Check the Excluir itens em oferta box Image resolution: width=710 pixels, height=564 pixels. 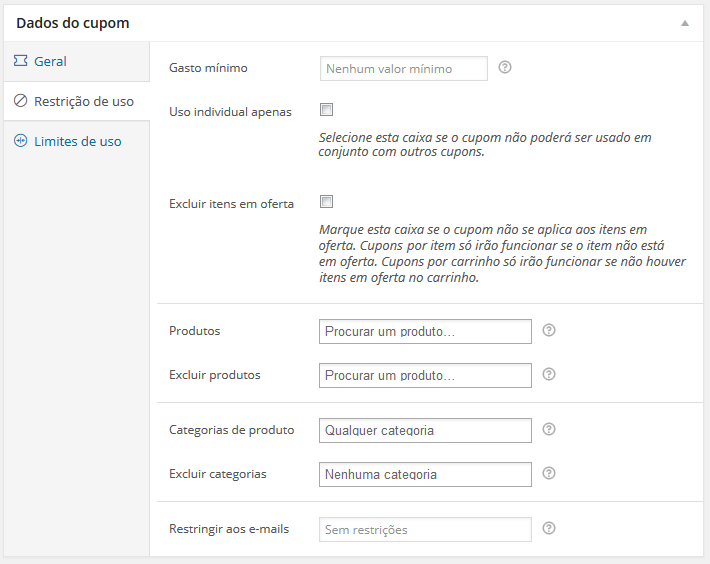[x=326, y=202]
